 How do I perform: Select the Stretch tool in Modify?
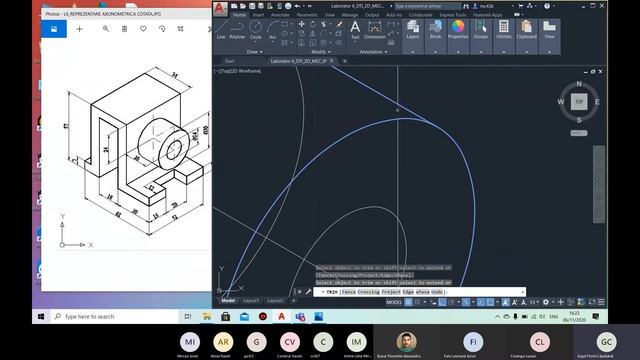pyautogui.click(x=301, y=42)
